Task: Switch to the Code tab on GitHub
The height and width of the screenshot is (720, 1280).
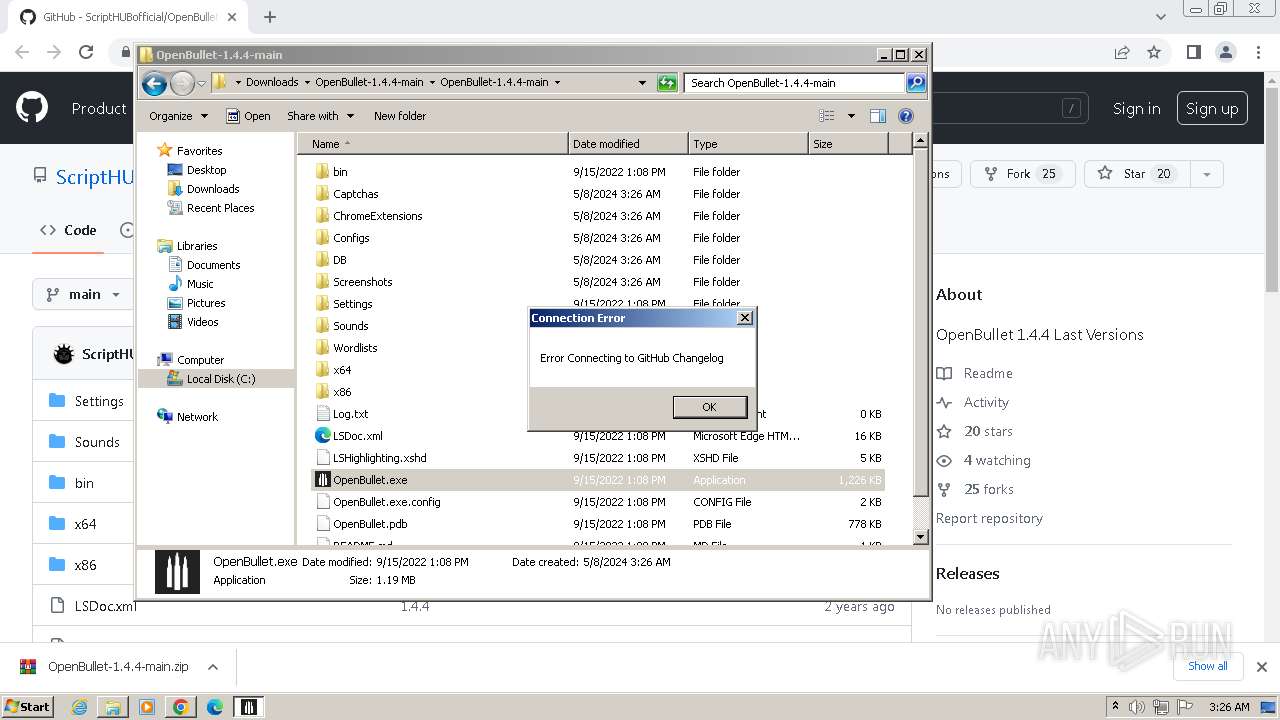Action: coord(68,230)
